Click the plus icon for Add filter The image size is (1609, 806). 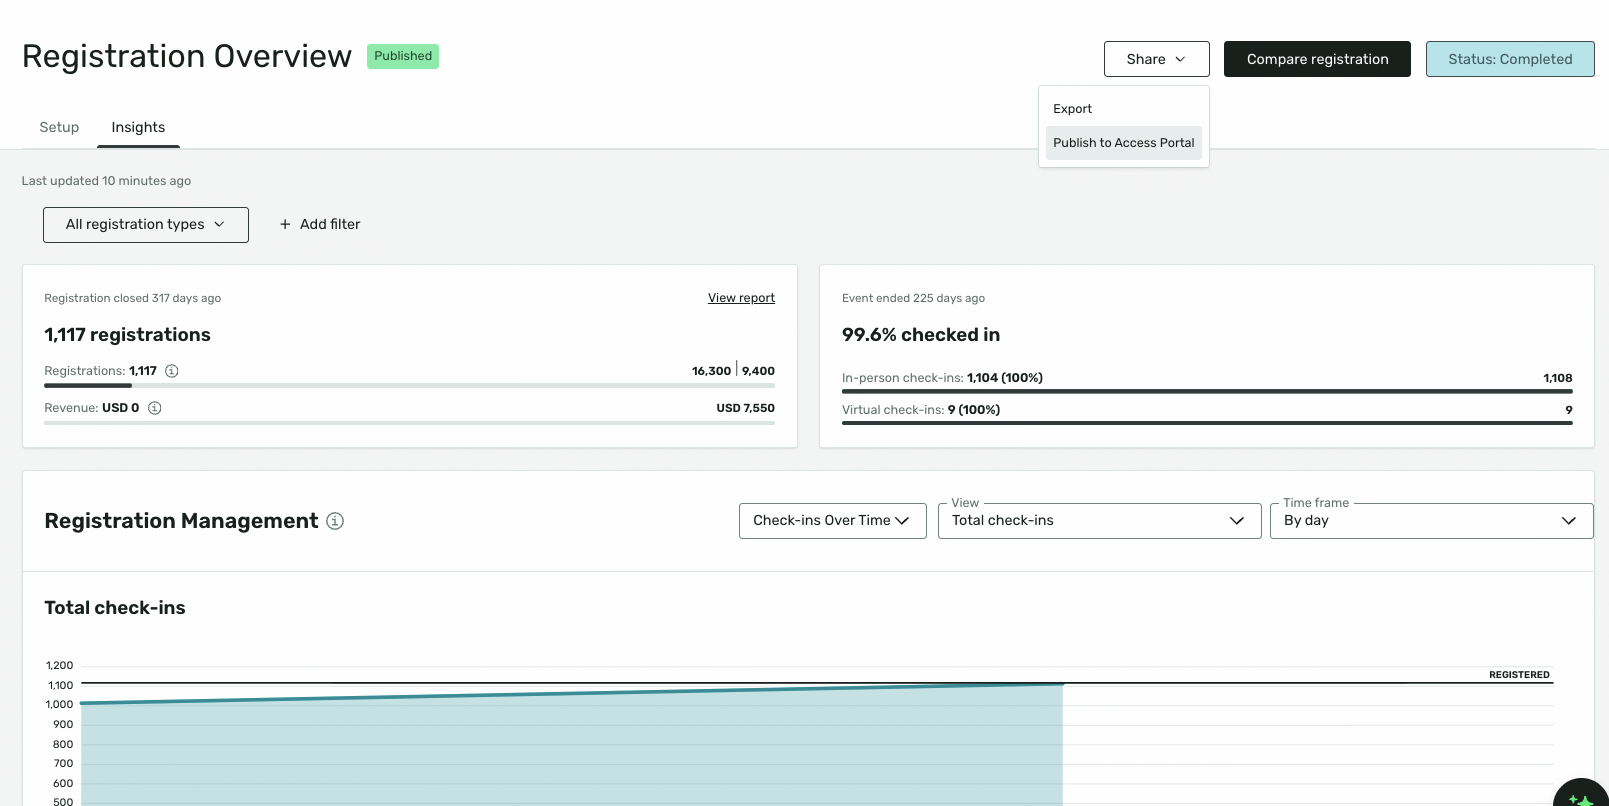click(x=285, y=224)
